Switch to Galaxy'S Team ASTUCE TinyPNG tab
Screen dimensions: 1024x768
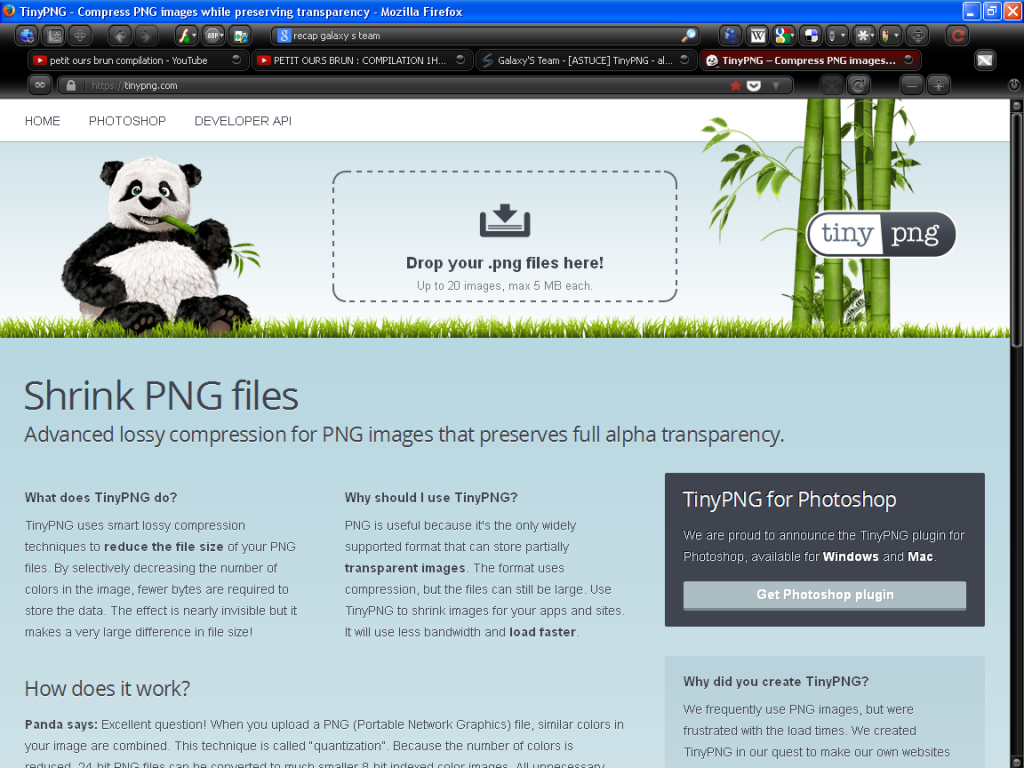(586, 60)
